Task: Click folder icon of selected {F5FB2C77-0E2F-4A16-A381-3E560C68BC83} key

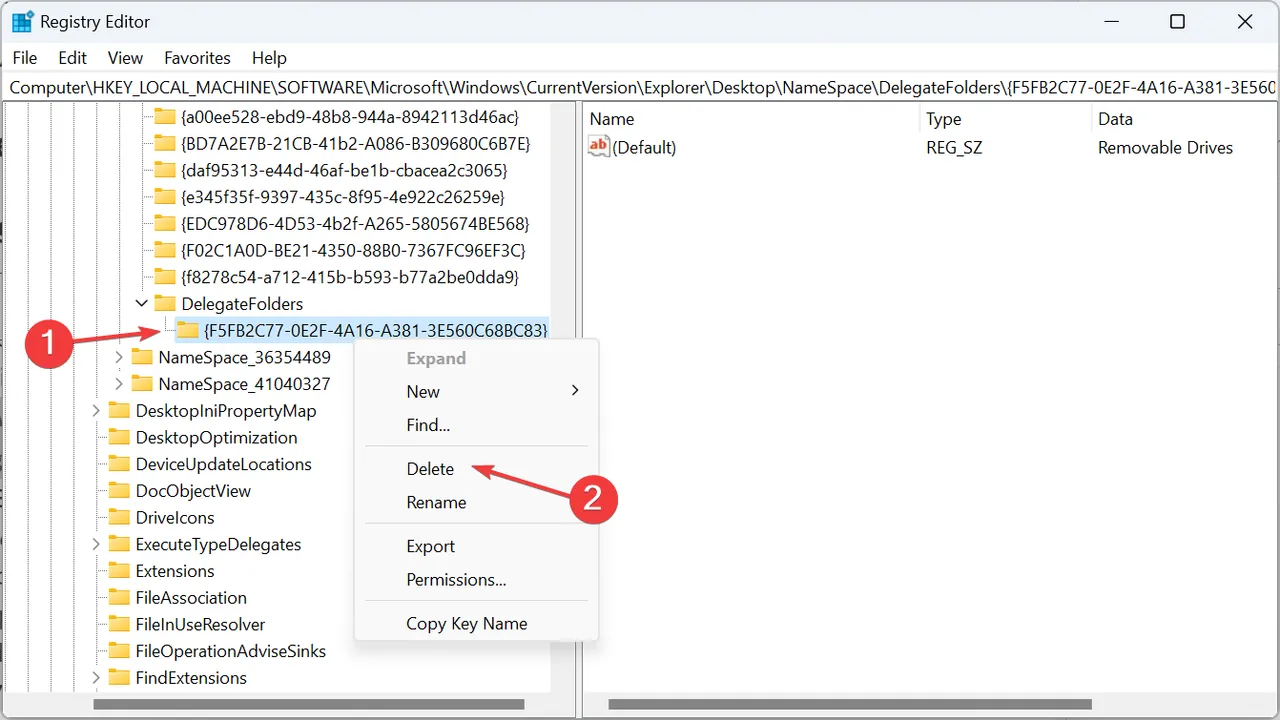Action: (187, 330)
